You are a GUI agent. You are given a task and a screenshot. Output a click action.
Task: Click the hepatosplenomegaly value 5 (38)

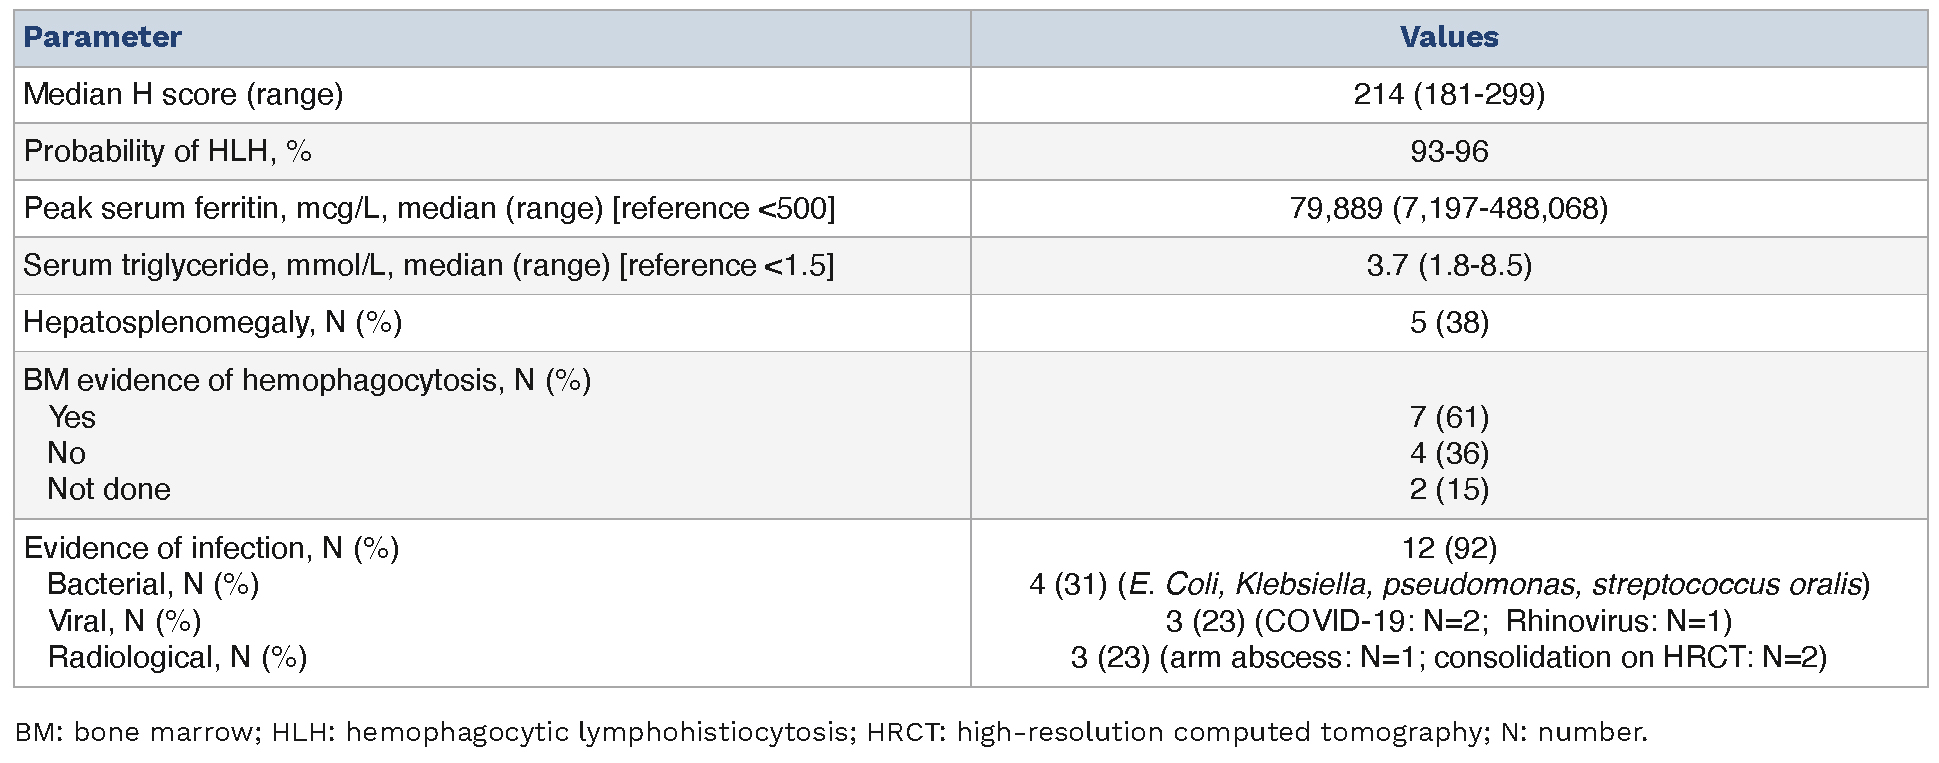click(x=1448, y=323)
